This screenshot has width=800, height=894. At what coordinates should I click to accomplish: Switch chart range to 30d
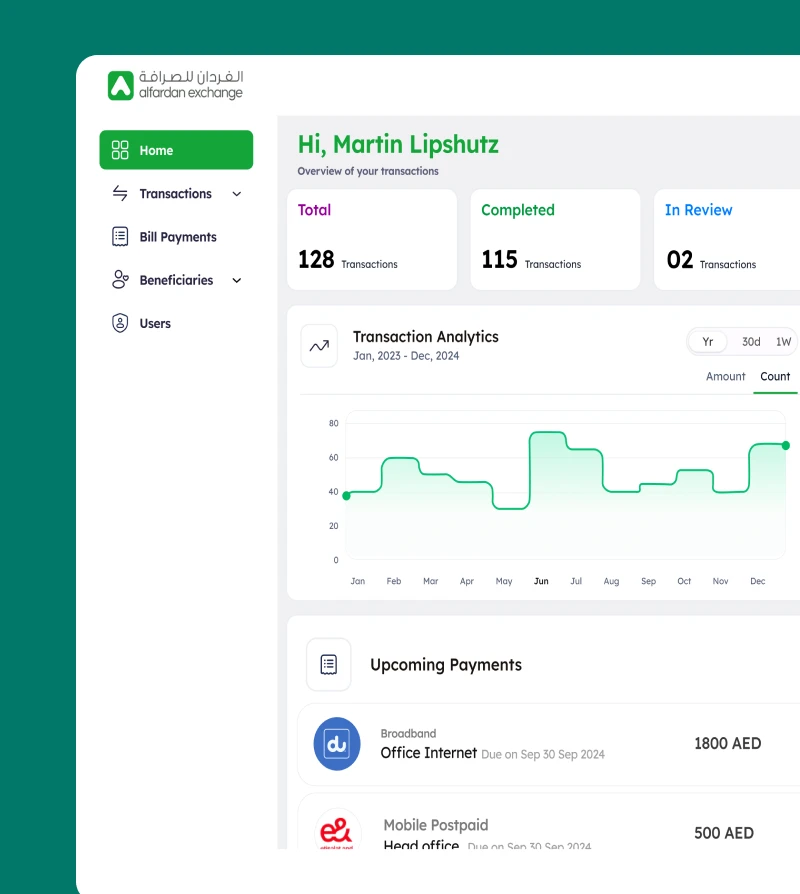point(751,342)
